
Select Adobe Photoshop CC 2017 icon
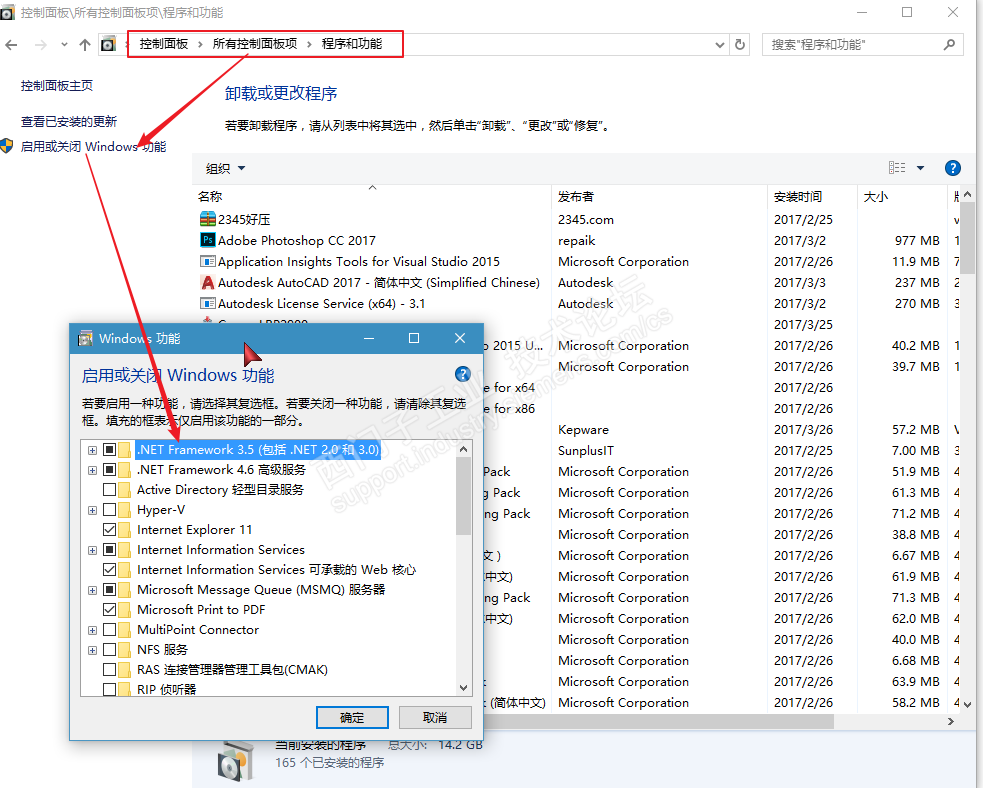[208, 240]
